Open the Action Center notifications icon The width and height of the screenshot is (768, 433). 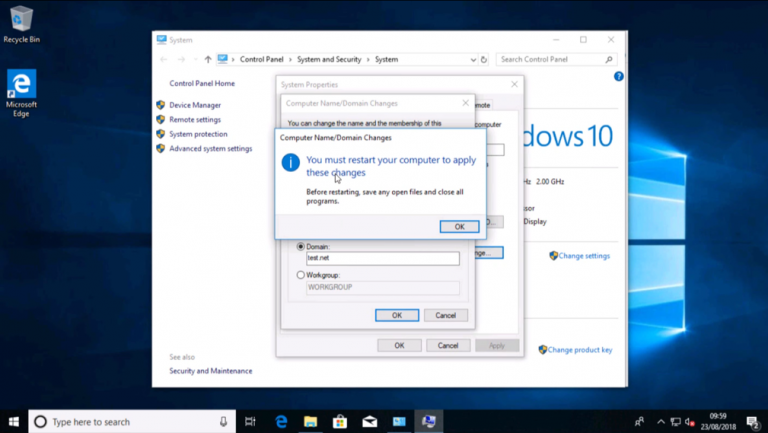click(x=753, y=422)
